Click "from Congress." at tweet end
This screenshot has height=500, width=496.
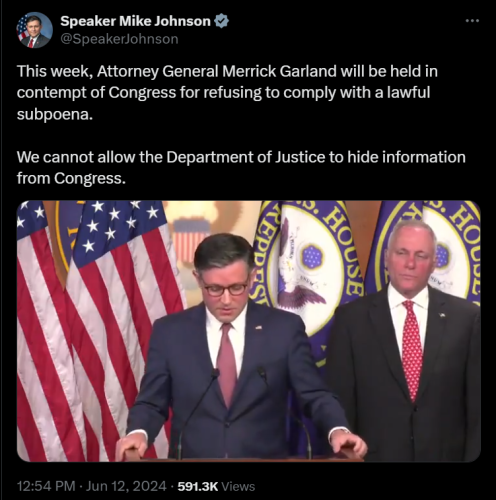click(71, 179)
